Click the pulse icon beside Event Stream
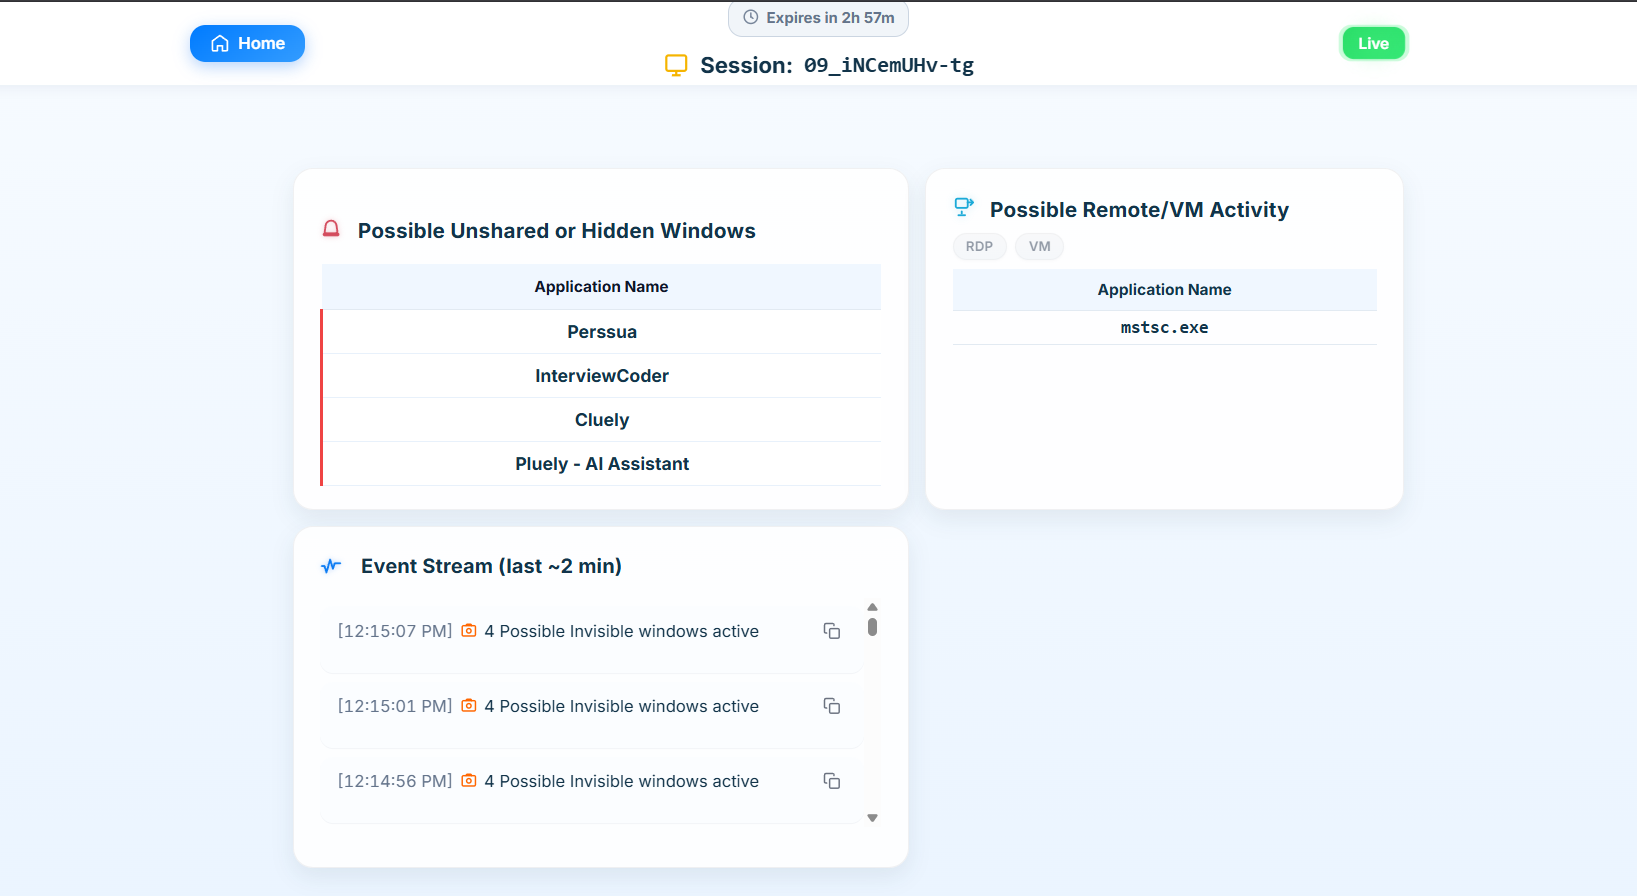 331,566
